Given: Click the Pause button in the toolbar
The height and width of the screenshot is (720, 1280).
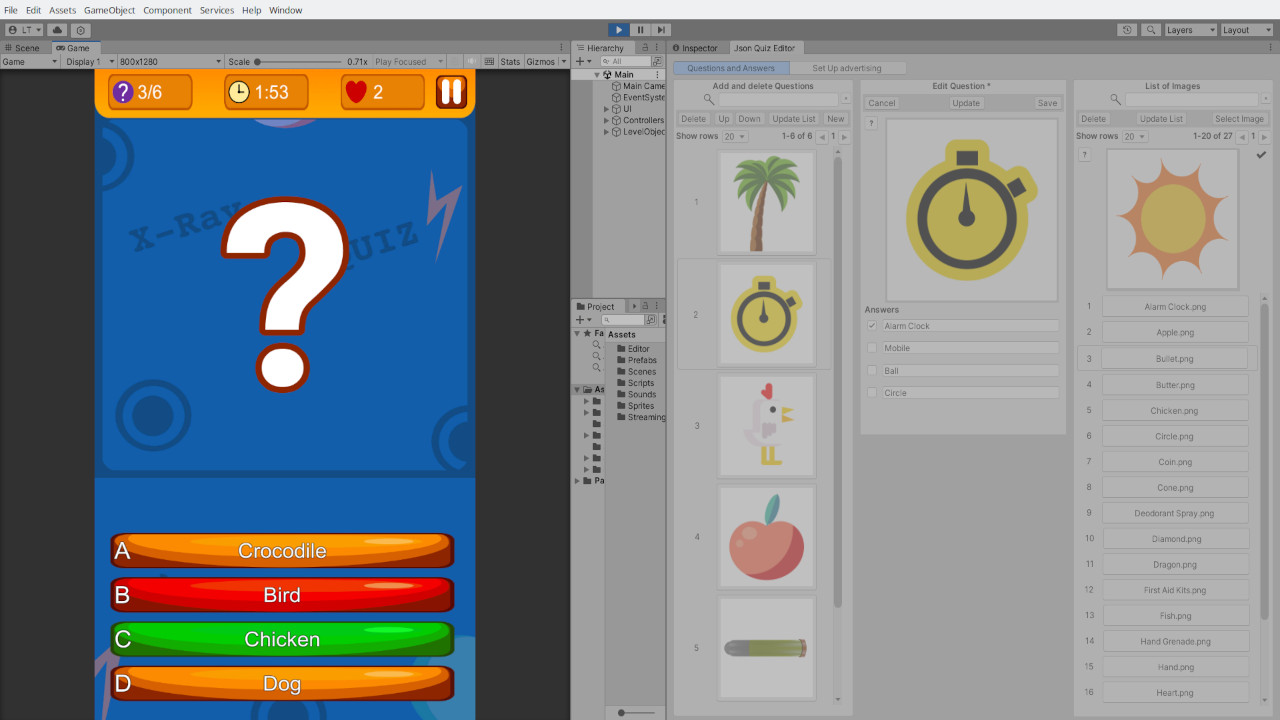Looking at the screenshot, I should pos(640,29).
